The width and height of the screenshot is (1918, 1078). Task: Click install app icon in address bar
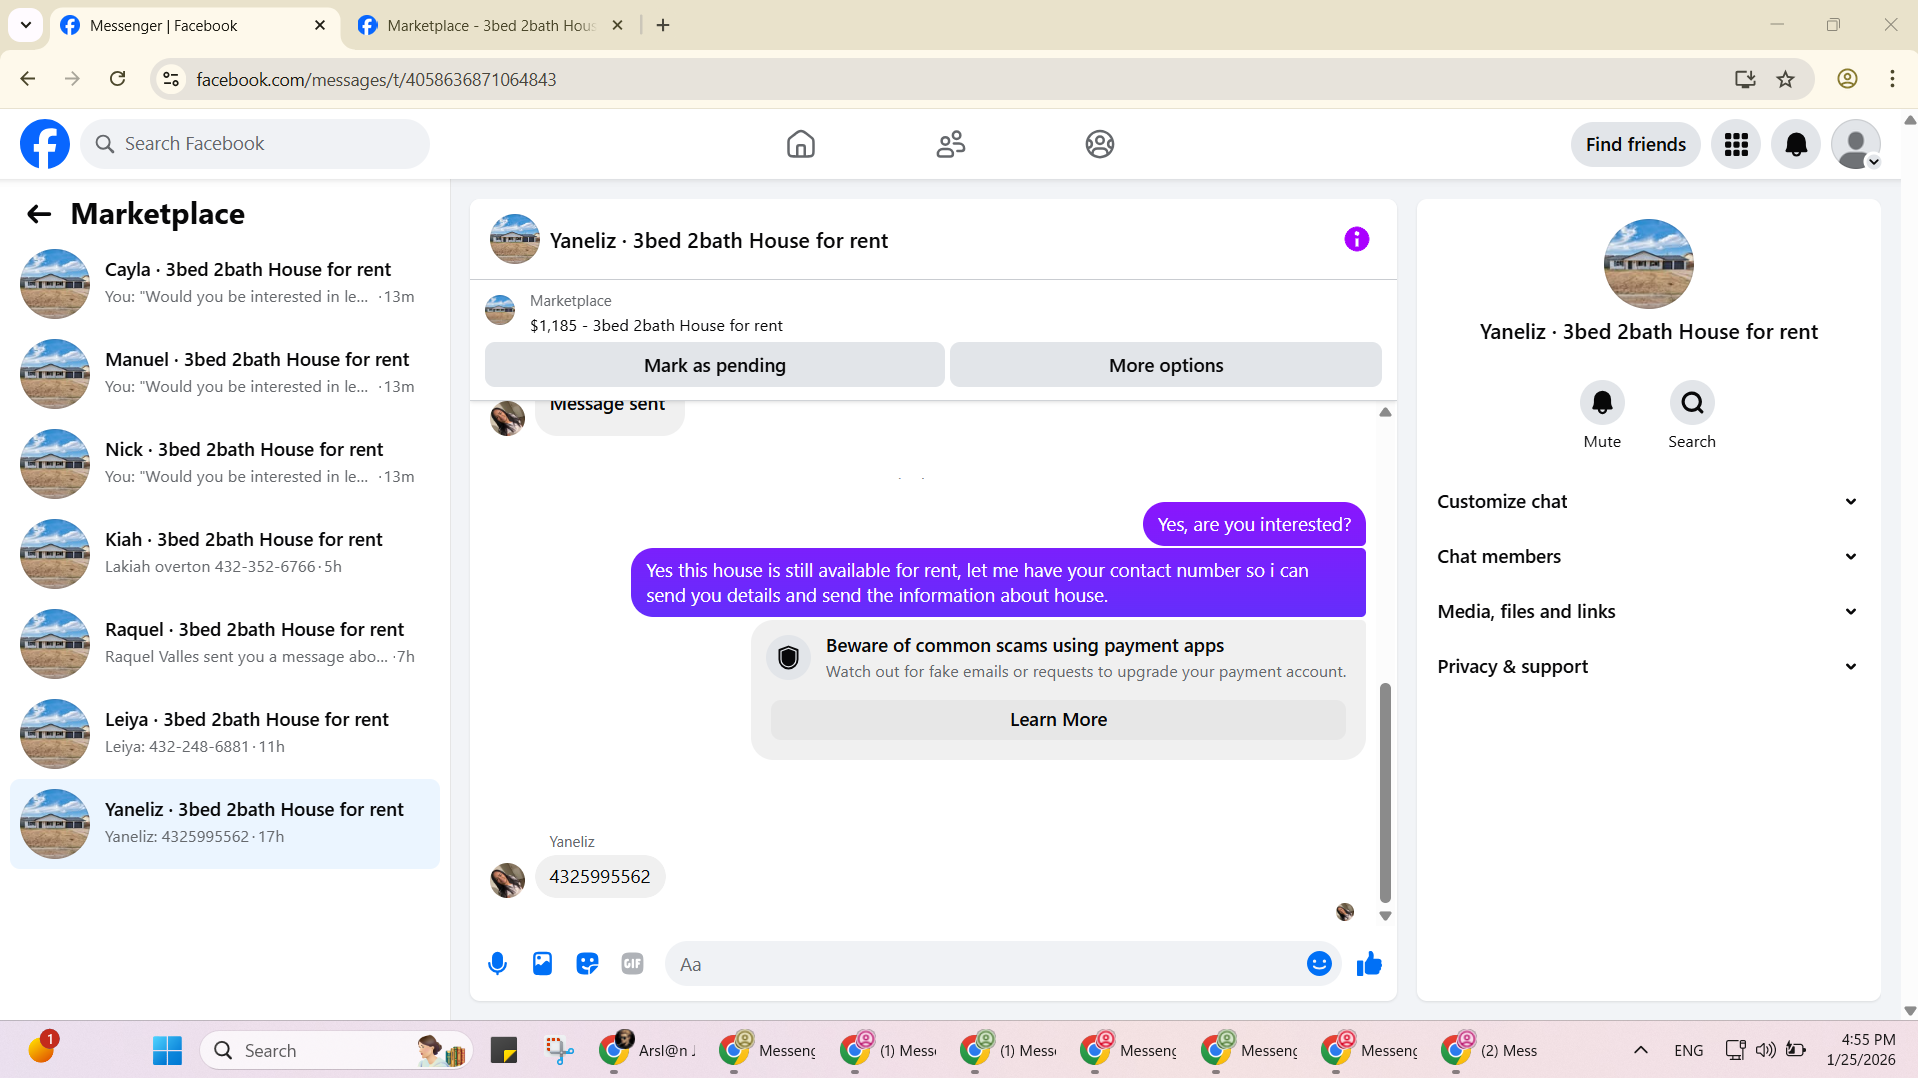click(x=1745, y=79)
